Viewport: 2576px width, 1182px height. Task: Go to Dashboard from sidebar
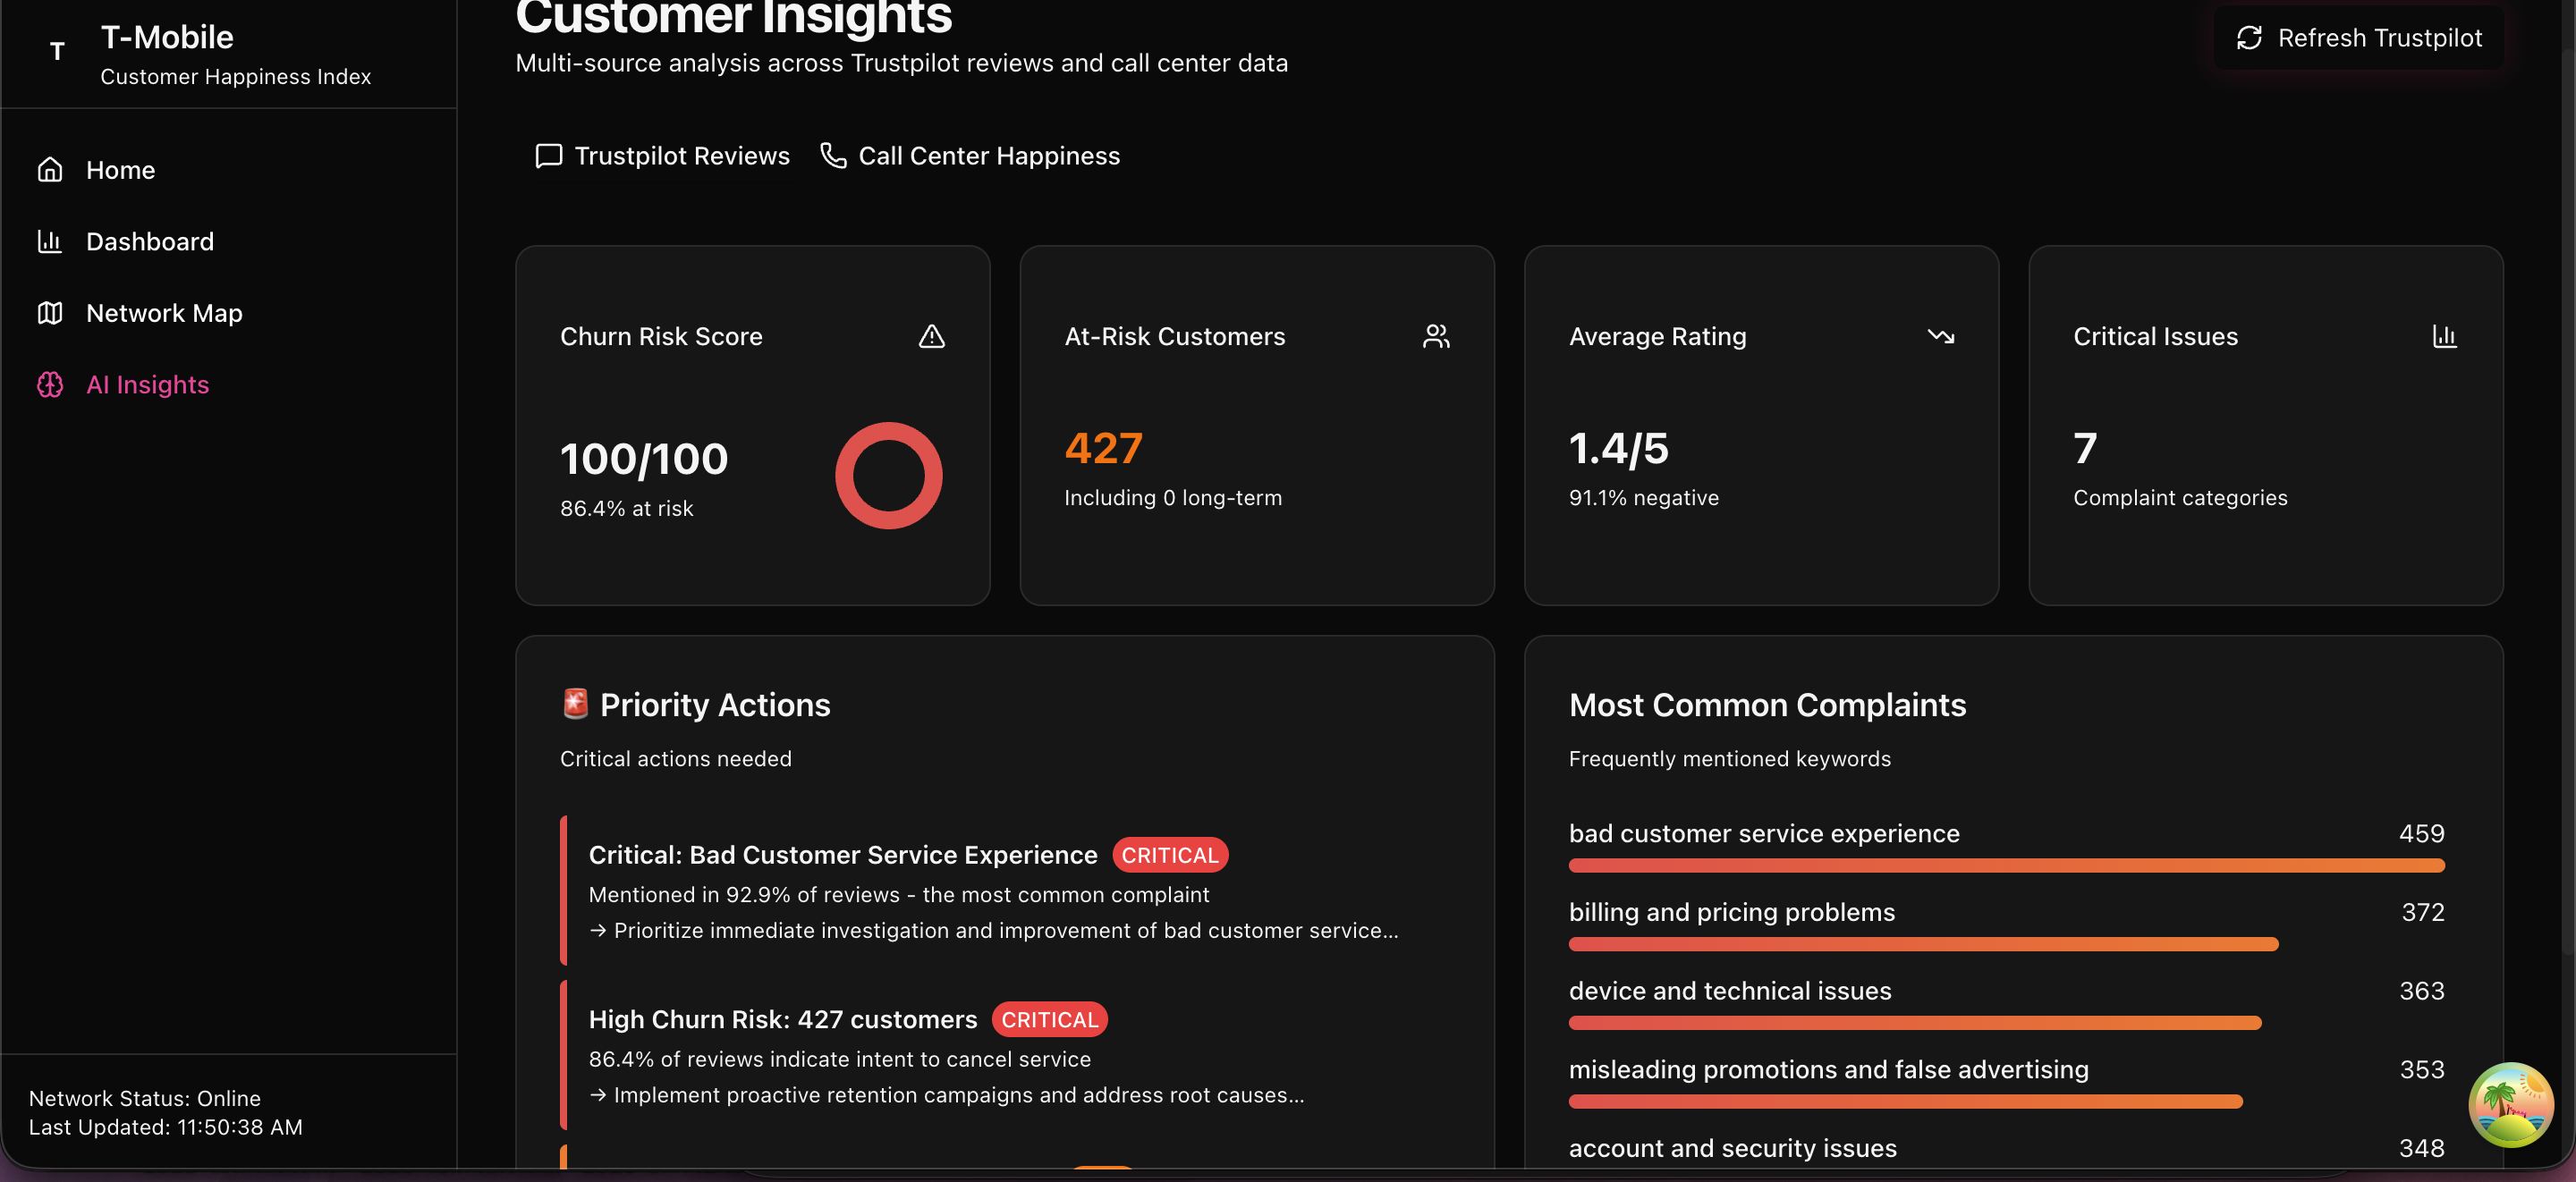pos(150,241)
